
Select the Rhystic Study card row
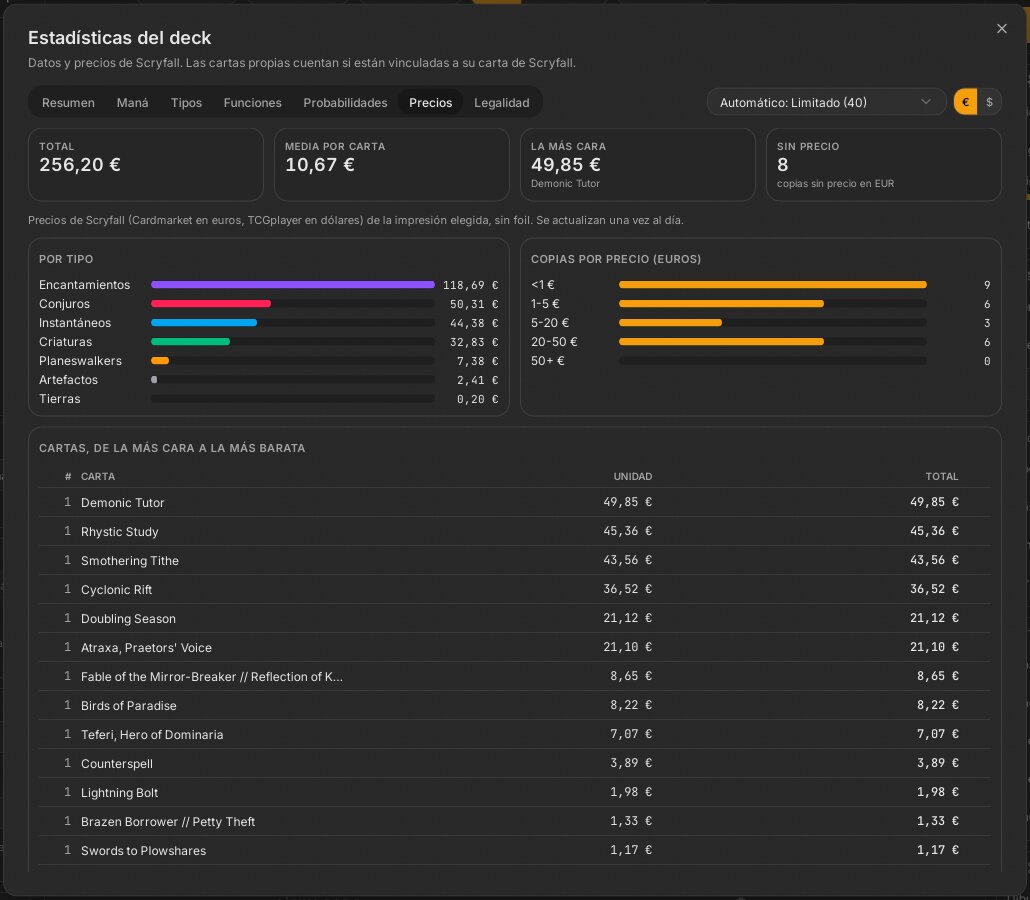coord(514,531)
